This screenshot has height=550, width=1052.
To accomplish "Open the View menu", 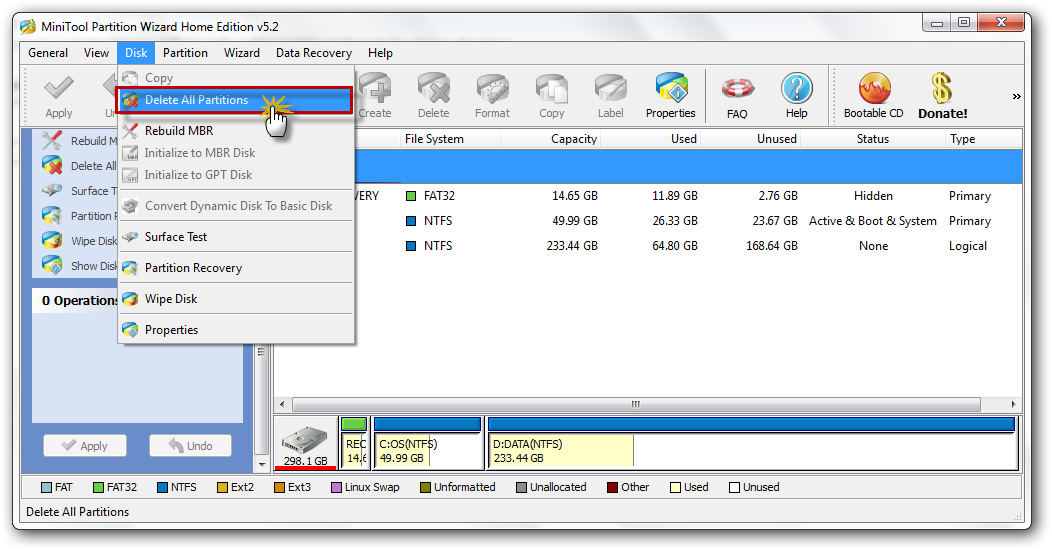I will (x=96, y=53).
